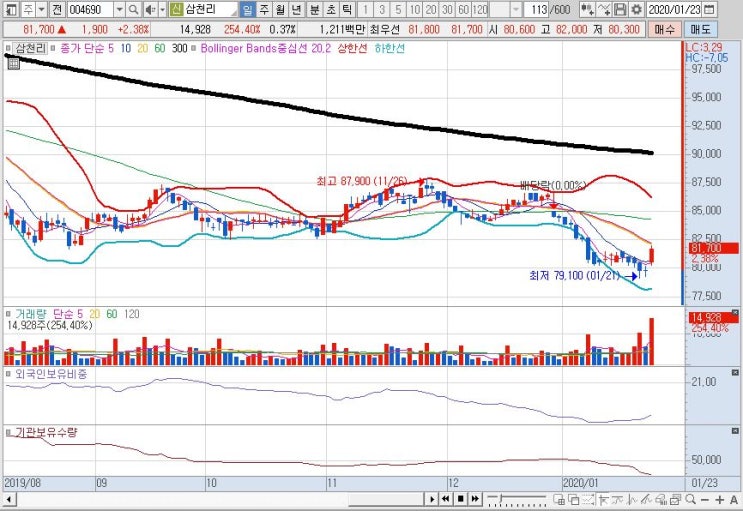Click the green 신 badge

point(176,9)
